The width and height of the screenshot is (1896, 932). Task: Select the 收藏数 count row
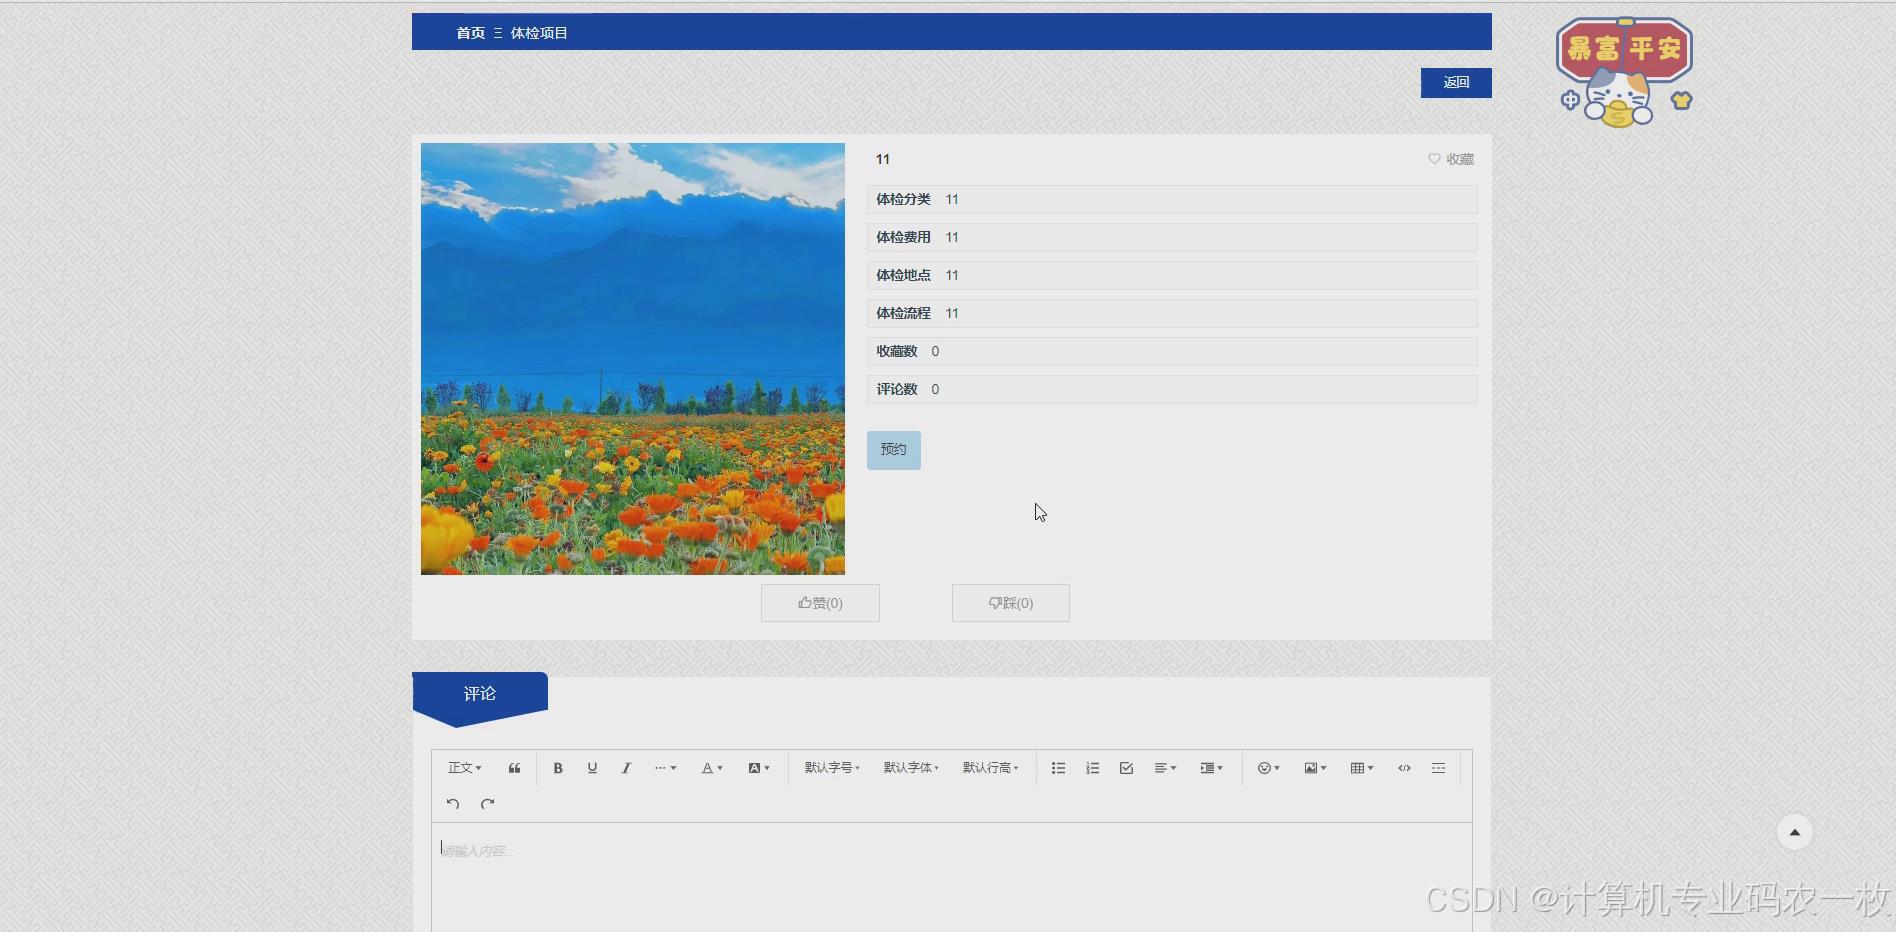point(1172,351)
